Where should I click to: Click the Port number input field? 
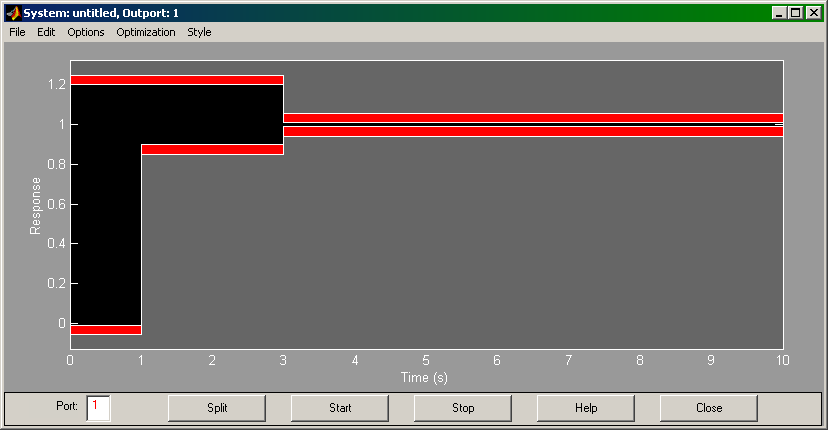(x=98, y=408)
